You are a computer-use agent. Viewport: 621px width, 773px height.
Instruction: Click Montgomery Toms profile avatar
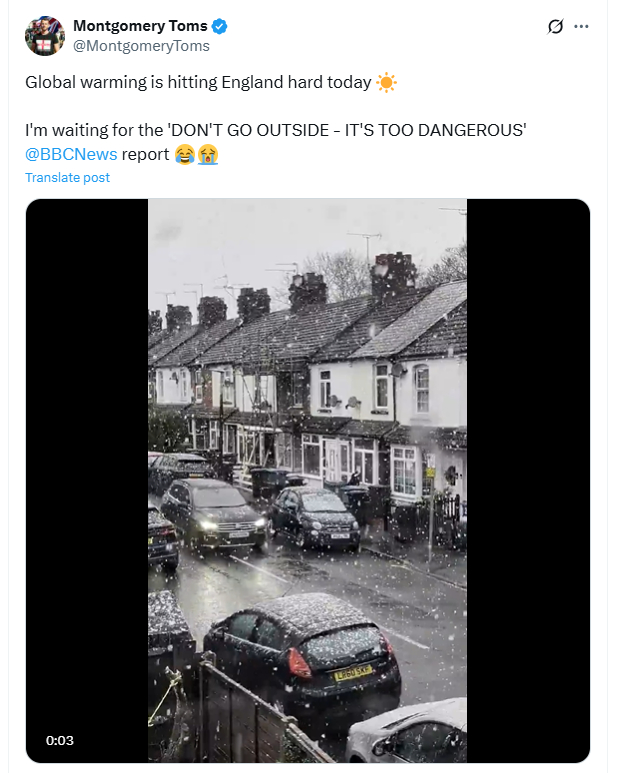(44, 36)
